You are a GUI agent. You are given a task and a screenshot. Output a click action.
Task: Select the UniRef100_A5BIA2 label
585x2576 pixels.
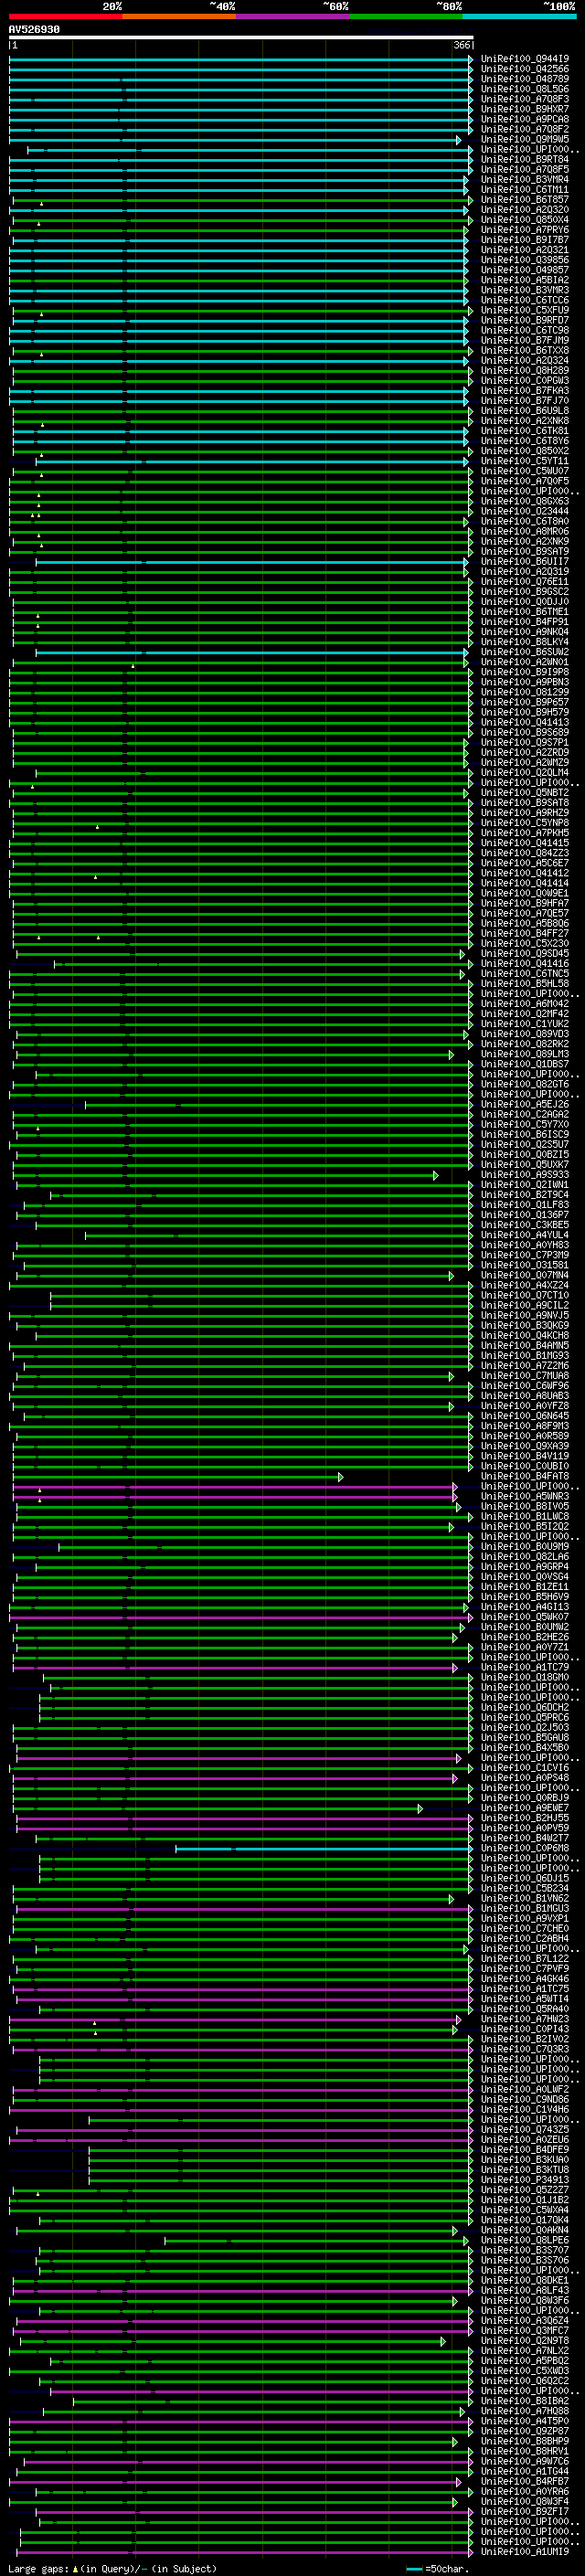pyautogui.click(x=525, y=280)
